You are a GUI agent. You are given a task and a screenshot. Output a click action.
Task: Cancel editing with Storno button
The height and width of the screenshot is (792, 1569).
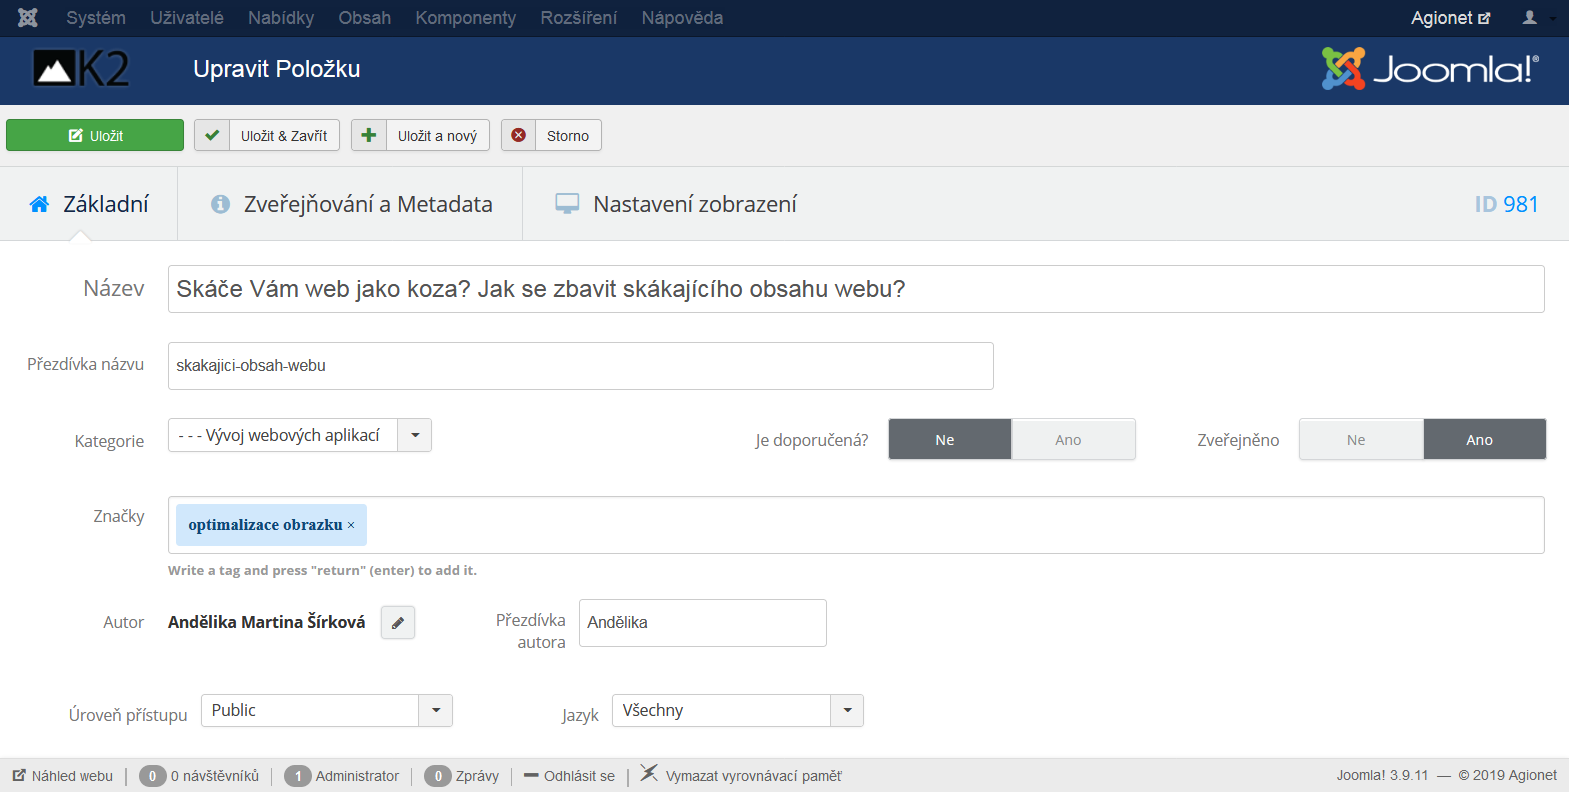coord(551,135)
